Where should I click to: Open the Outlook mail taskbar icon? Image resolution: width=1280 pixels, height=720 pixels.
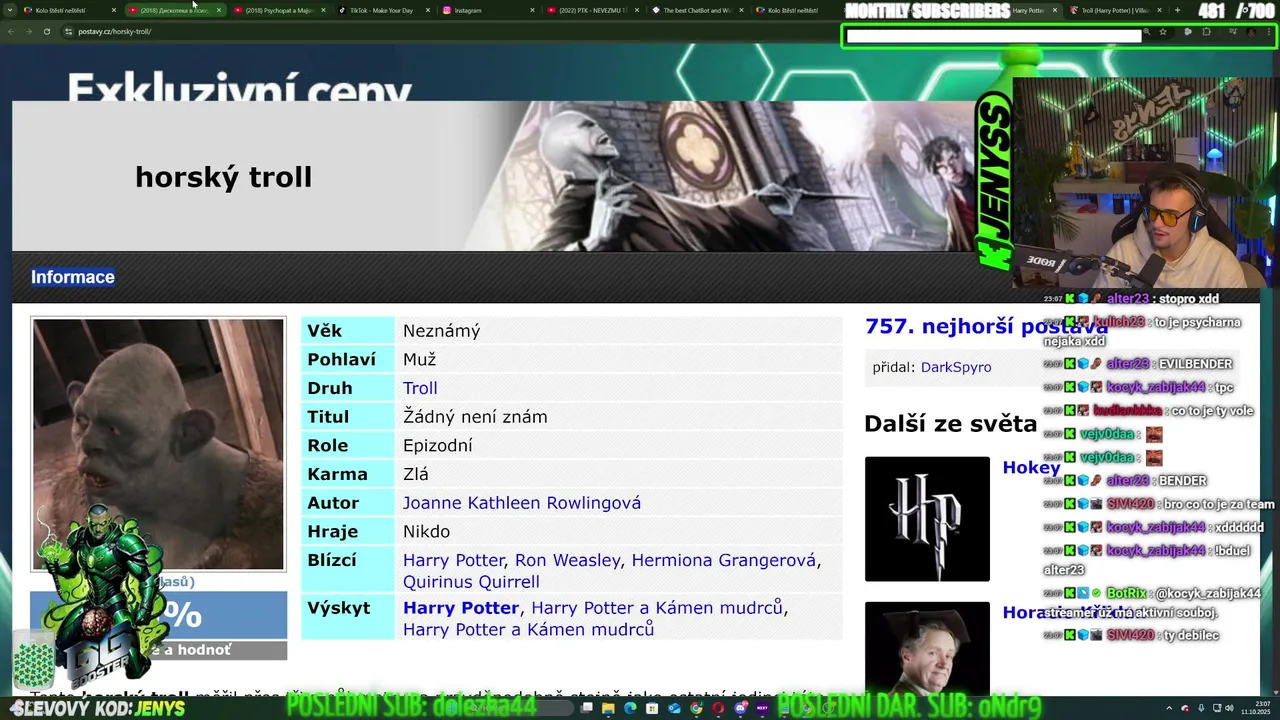[x=674, y=708]
